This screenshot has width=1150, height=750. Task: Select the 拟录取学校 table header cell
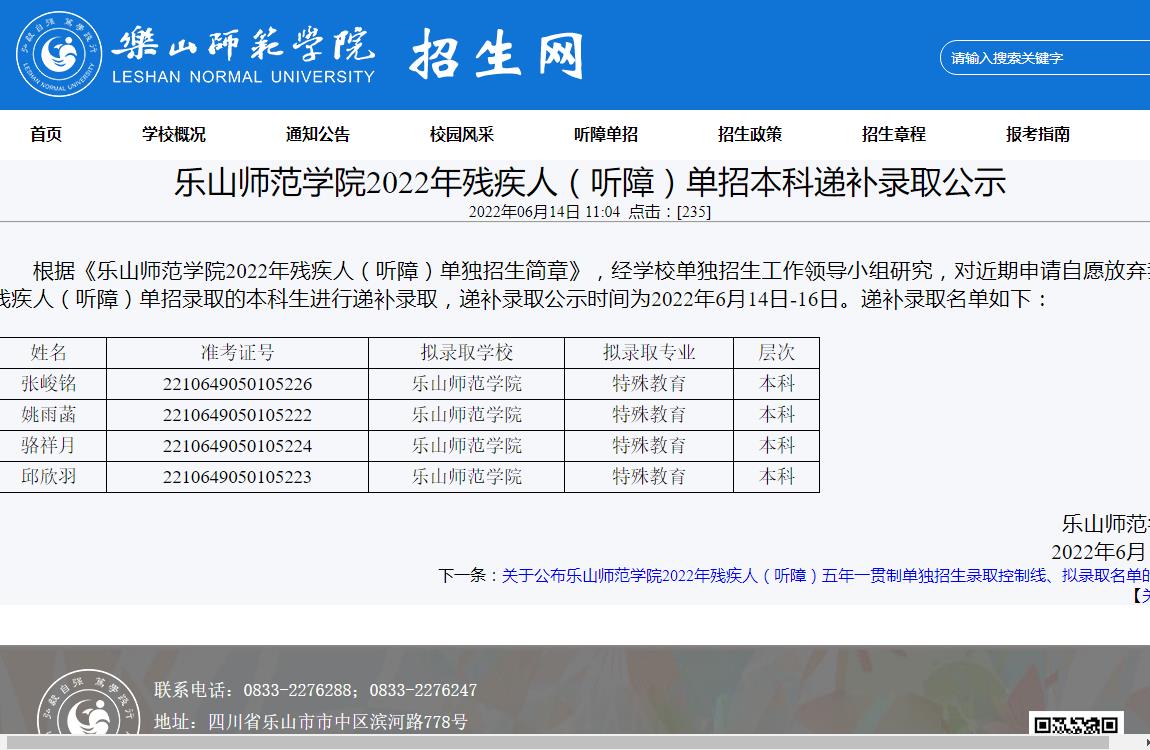click(466, 353)
